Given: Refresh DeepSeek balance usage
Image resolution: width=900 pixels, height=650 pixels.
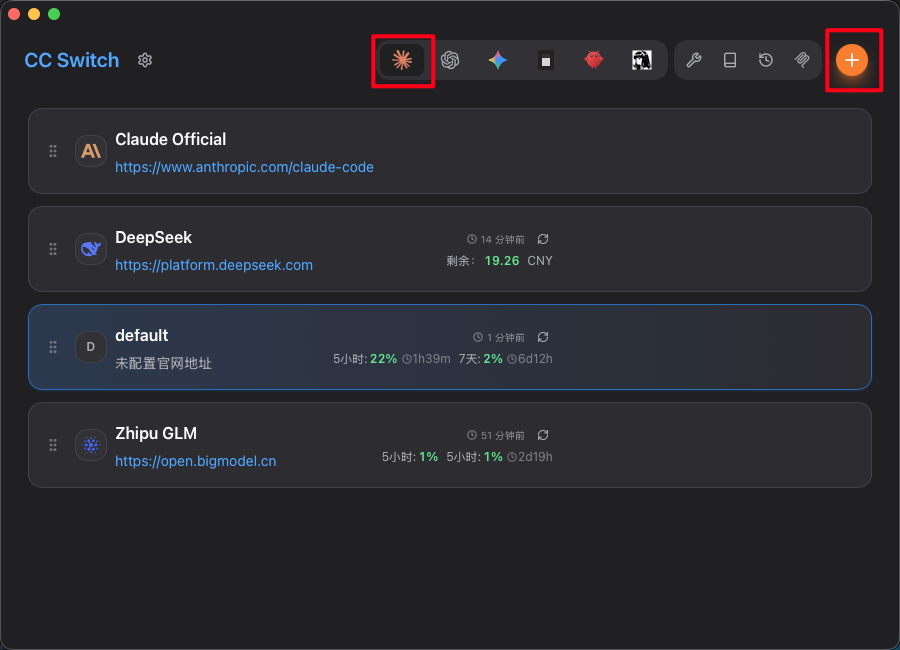Looking at the screenshot, I should click(x=543, y=239).
